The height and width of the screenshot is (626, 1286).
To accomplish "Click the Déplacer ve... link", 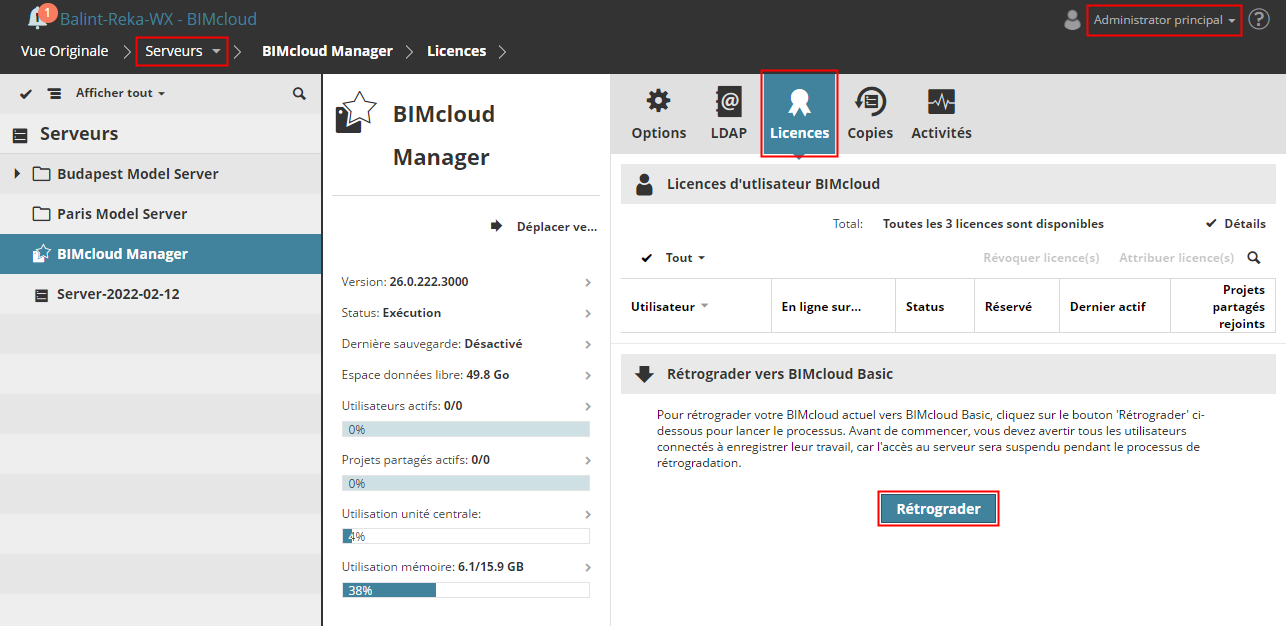I will [x=546, y=227].
